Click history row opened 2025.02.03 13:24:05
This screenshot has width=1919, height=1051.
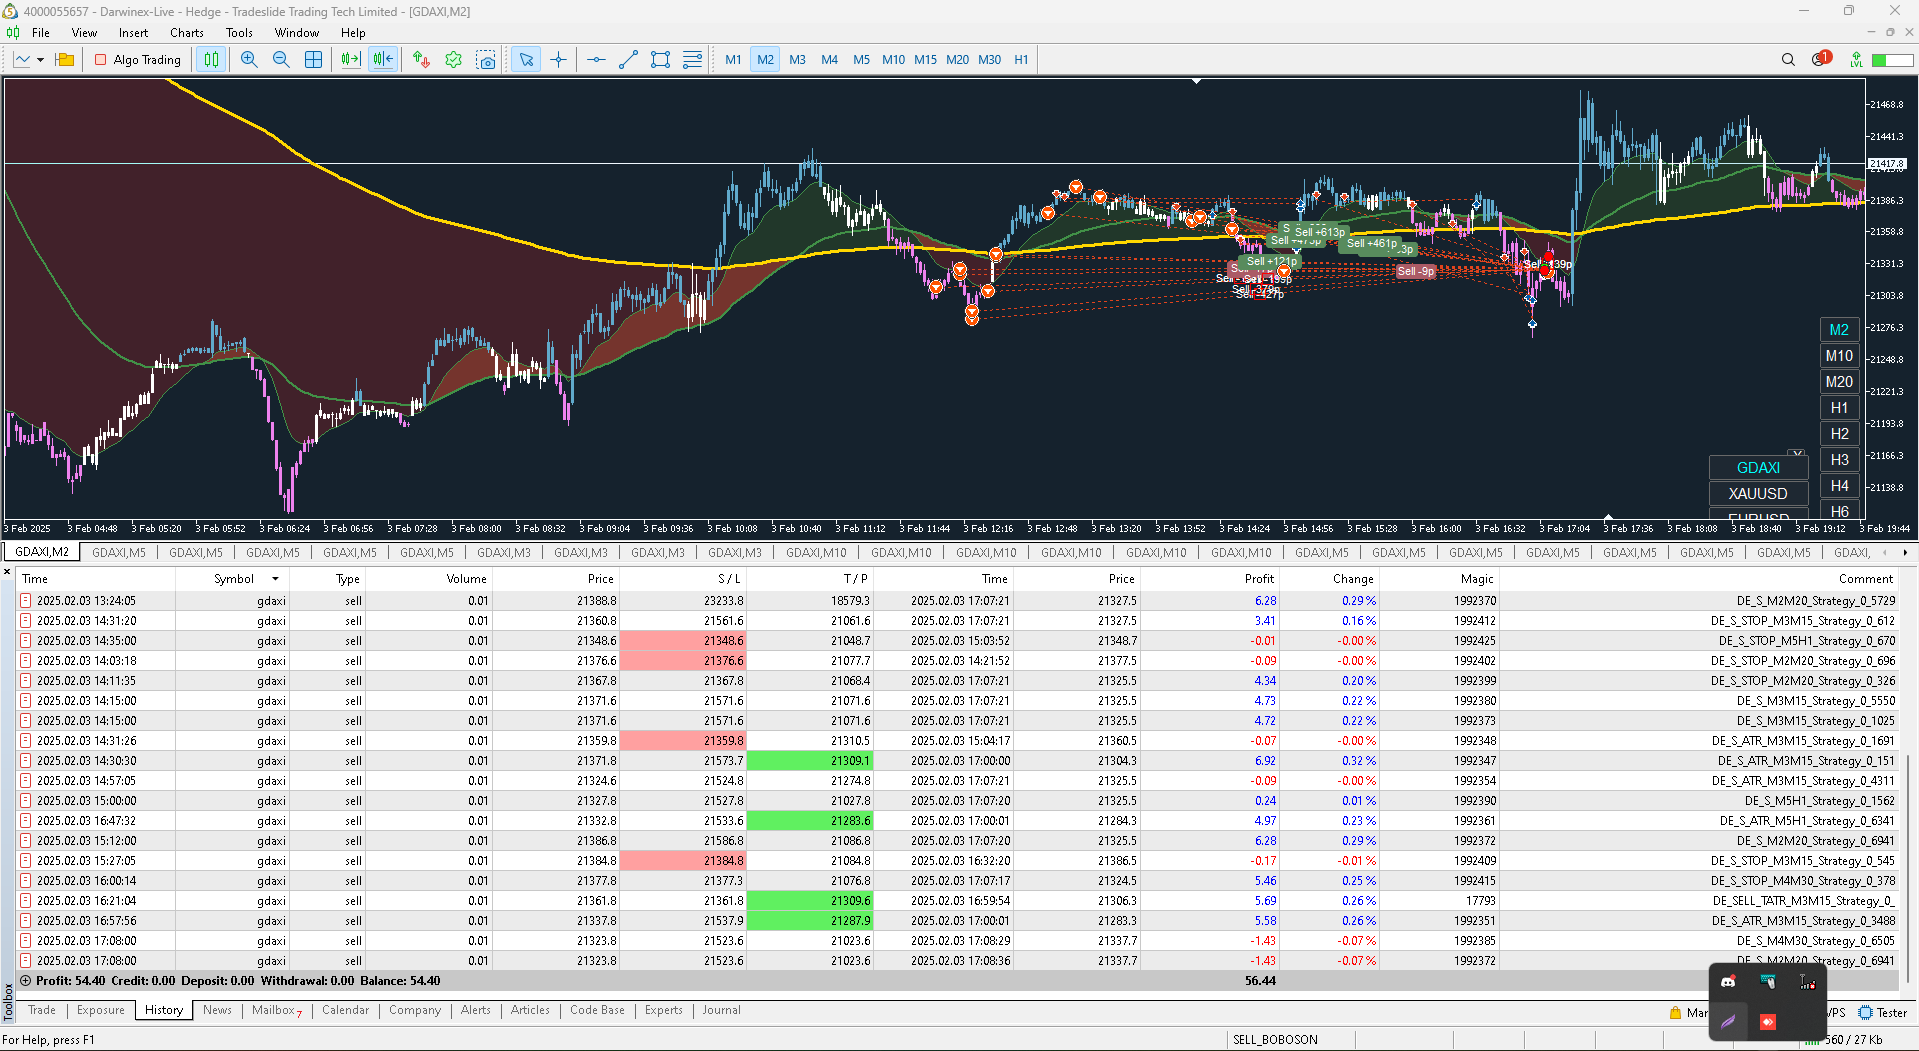click(x=958, y=601)
